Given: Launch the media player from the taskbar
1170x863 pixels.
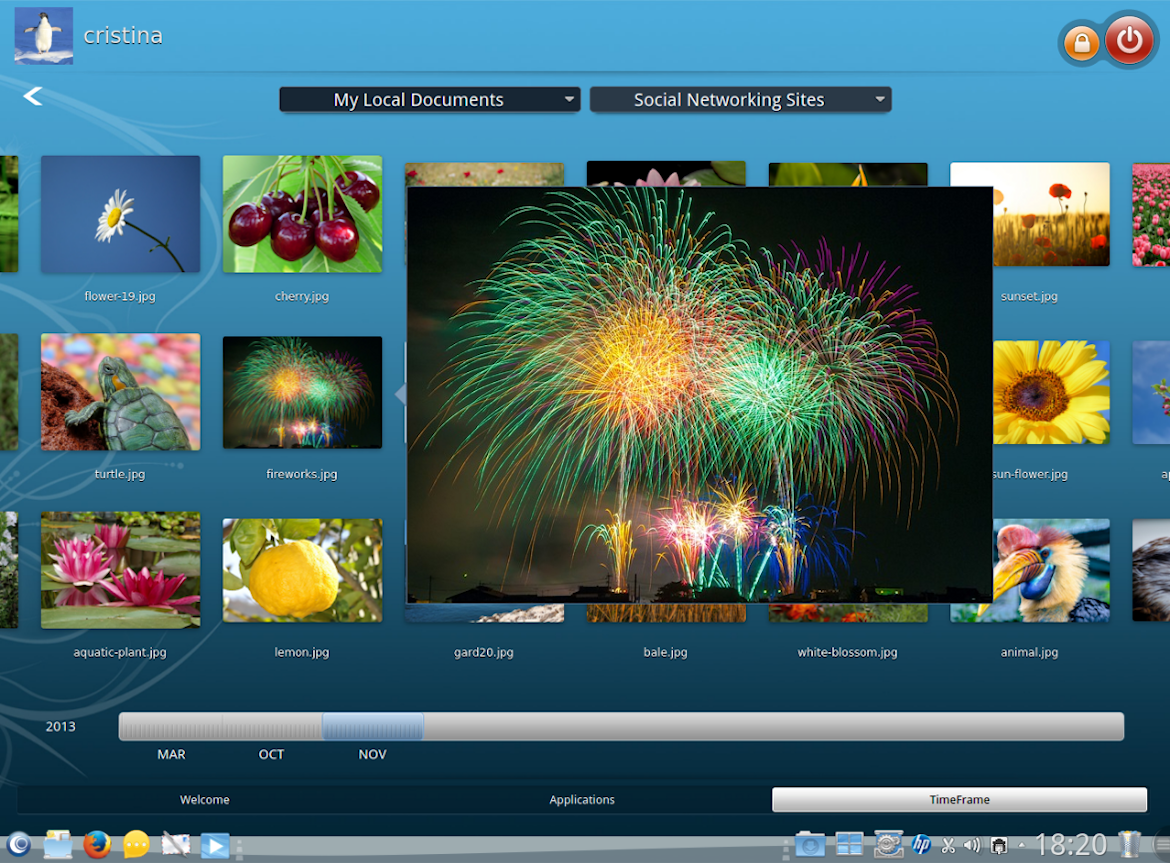Looking at the screenshot, I should (x=216, y=845).
